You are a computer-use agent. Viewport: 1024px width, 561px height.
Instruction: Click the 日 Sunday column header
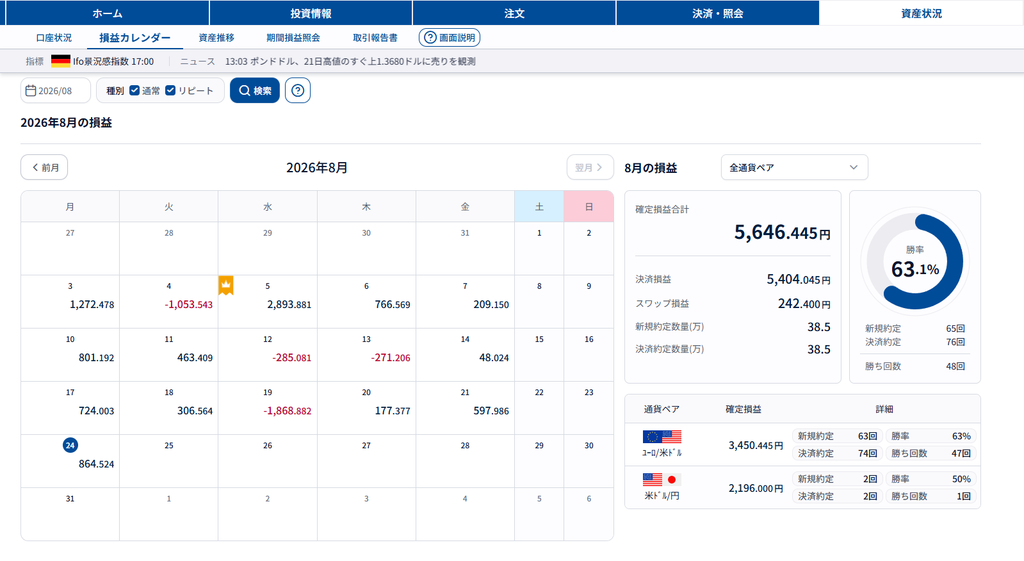pyautogui.click(x=588, y=206)
